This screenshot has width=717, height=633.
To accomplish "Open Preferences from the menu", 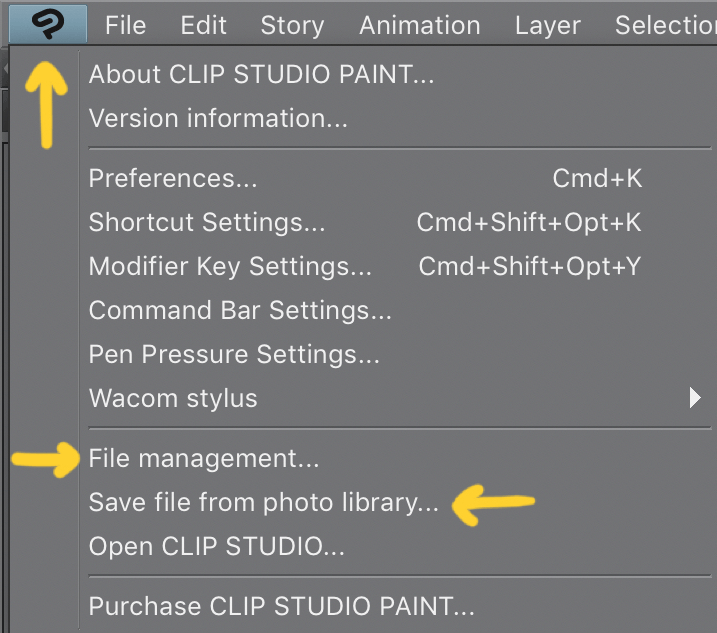I will [x=173, y=179].
